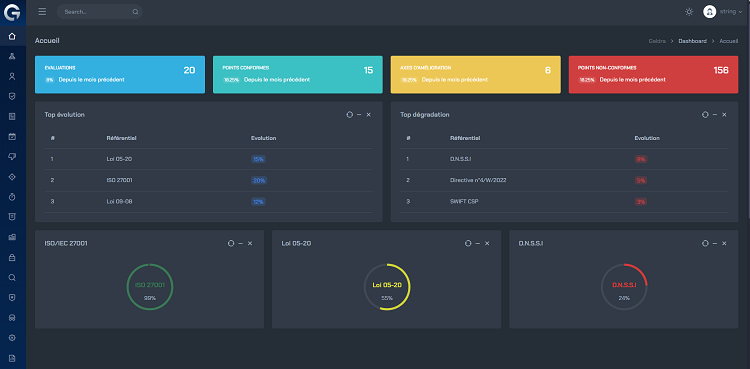The image size is (750, 369).
Task: Open the Home icon in sidebar
Action: (x=12, y=36)
